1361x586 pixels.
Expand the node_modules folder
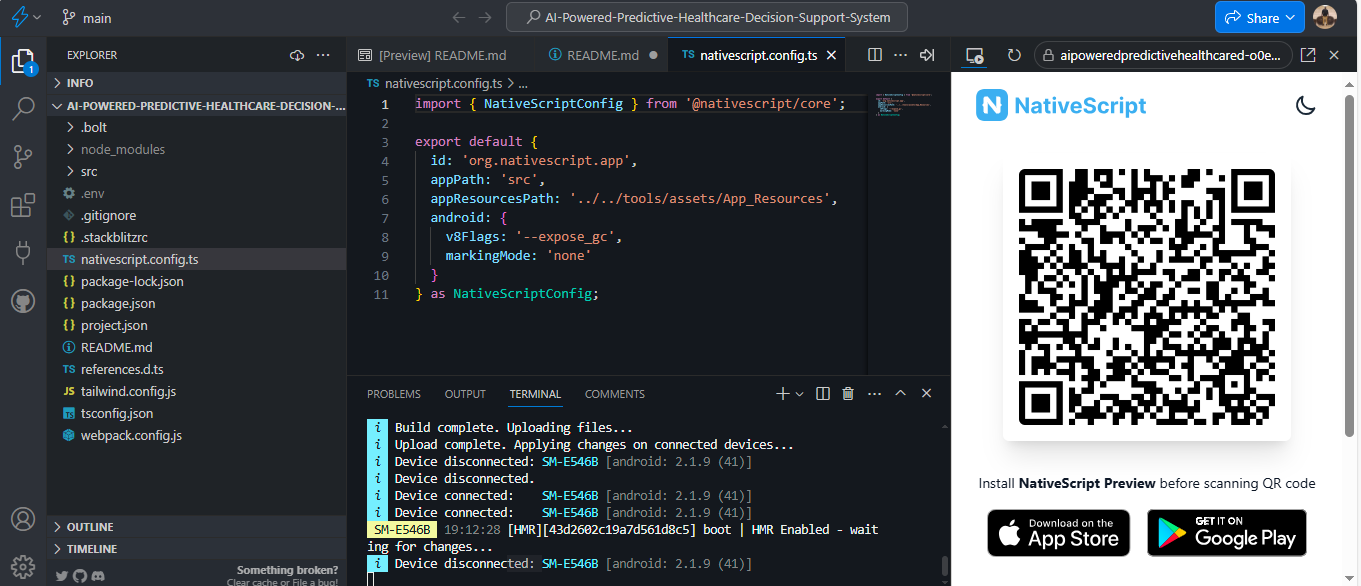click(x=197, y=149)
